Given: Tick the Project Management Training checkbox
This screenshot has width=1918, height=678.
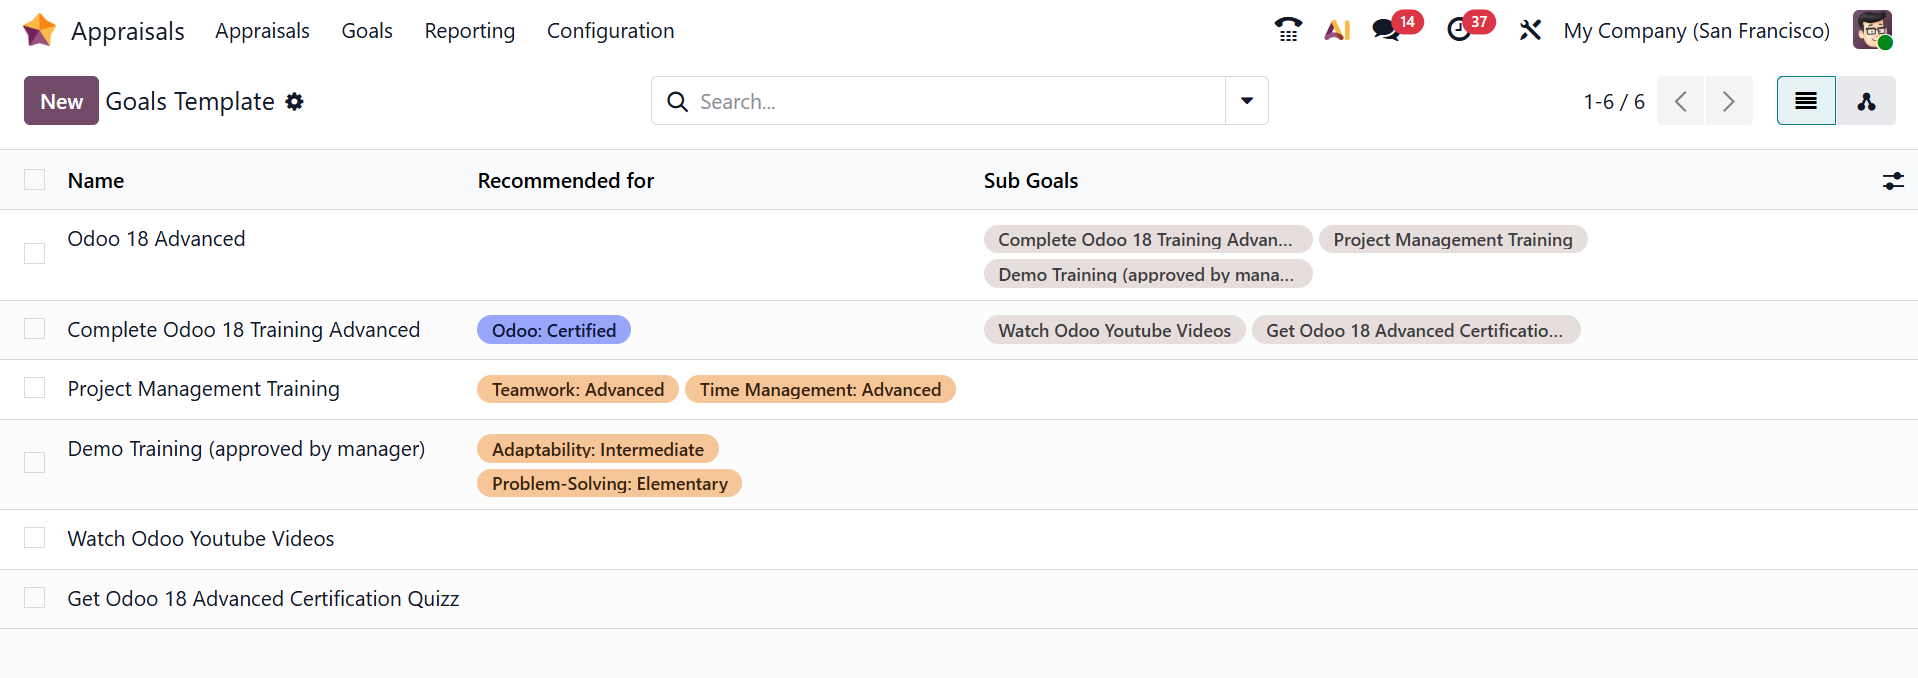Looking at the screenshot, I should pyautogui.click(x=35, y=388).
